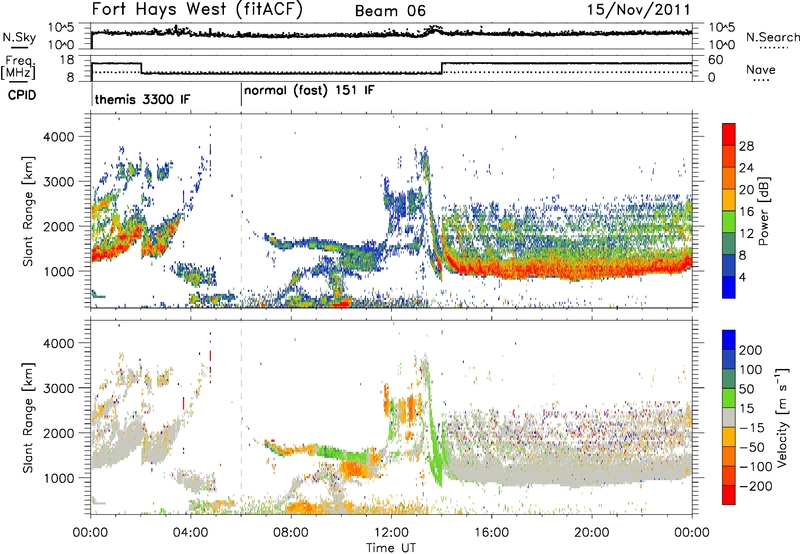Screen dimensions: 800x554
Task: Click the '4' tick on the power colorbar
Action: [743, 277]
